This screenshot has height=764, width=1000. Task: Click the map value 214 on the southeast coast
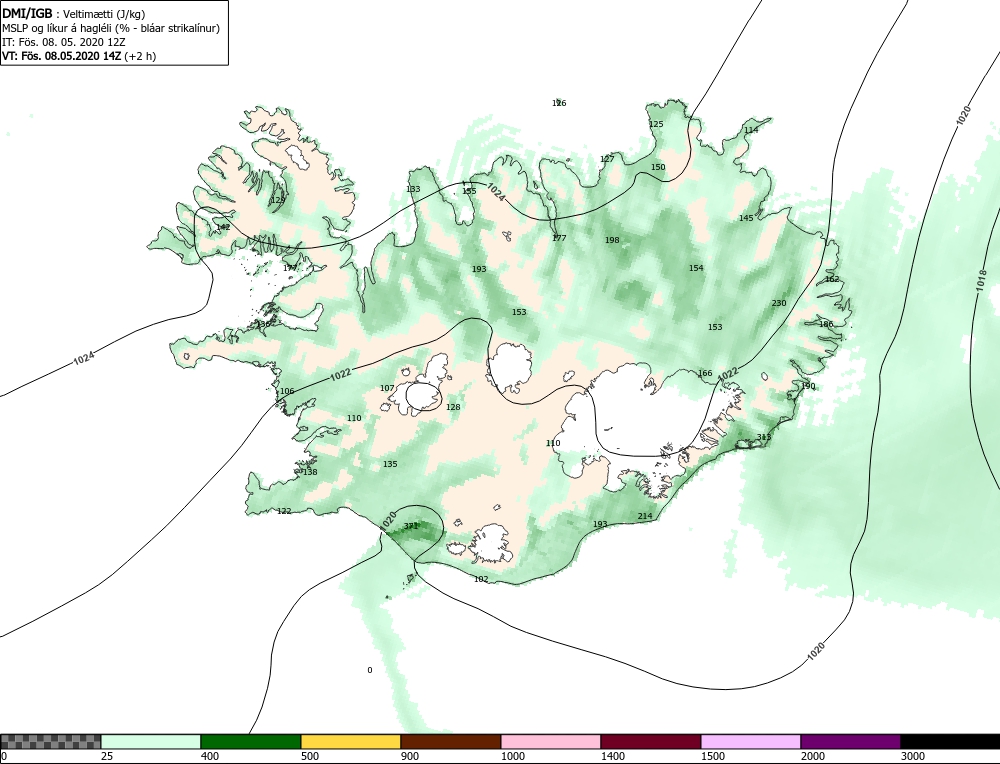pyautogui.click(x=645, y=516)
